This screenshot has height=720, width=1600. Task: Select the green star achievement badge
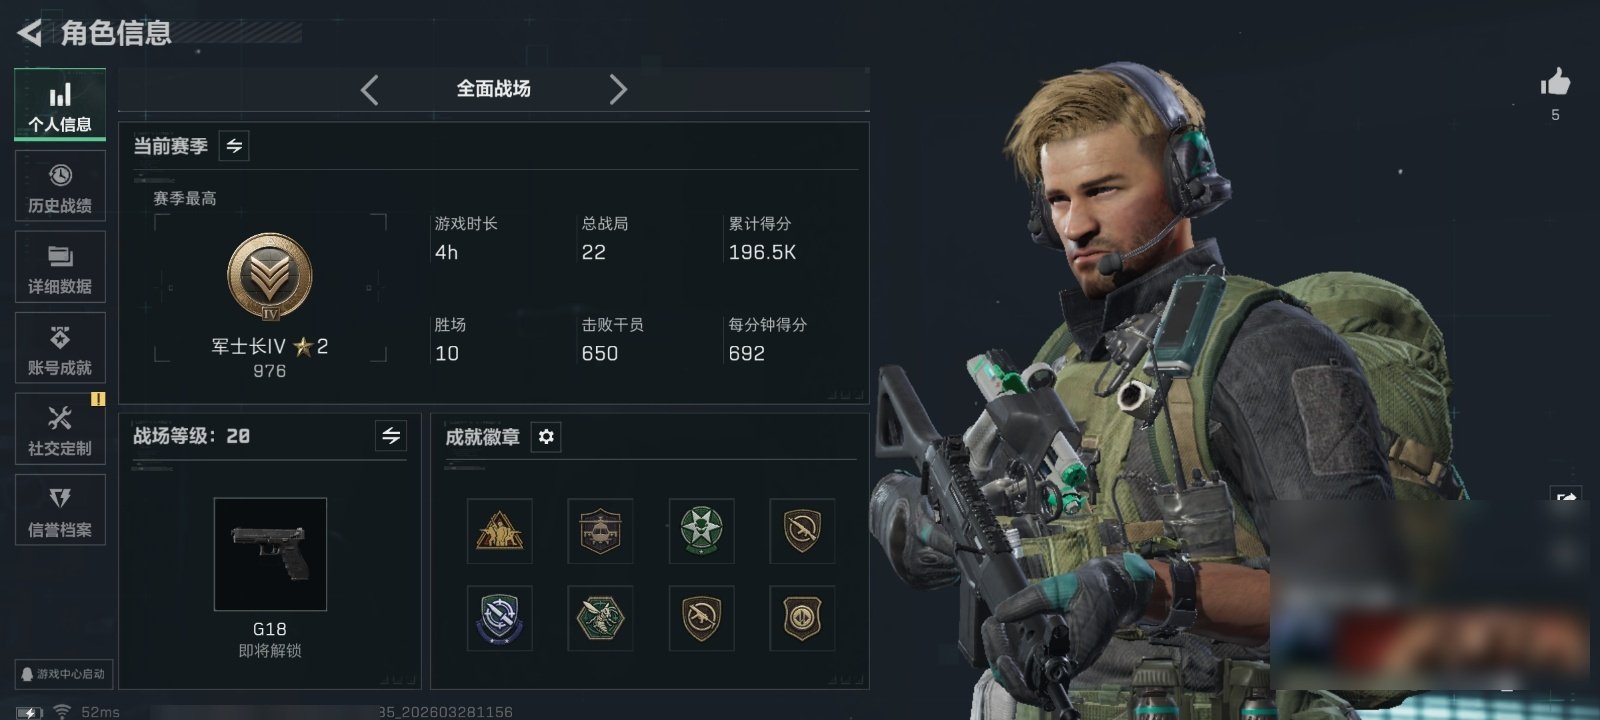[701, 531]
